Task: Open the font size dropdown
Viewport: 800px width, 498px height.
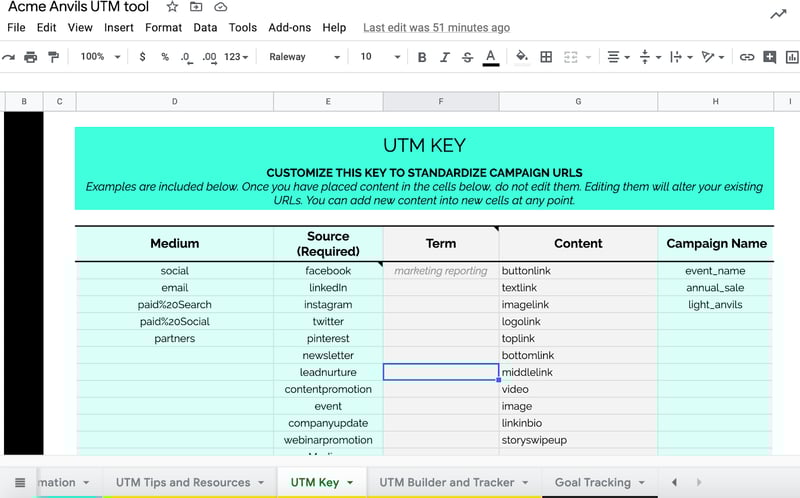Action: click(x=380, y=57)
